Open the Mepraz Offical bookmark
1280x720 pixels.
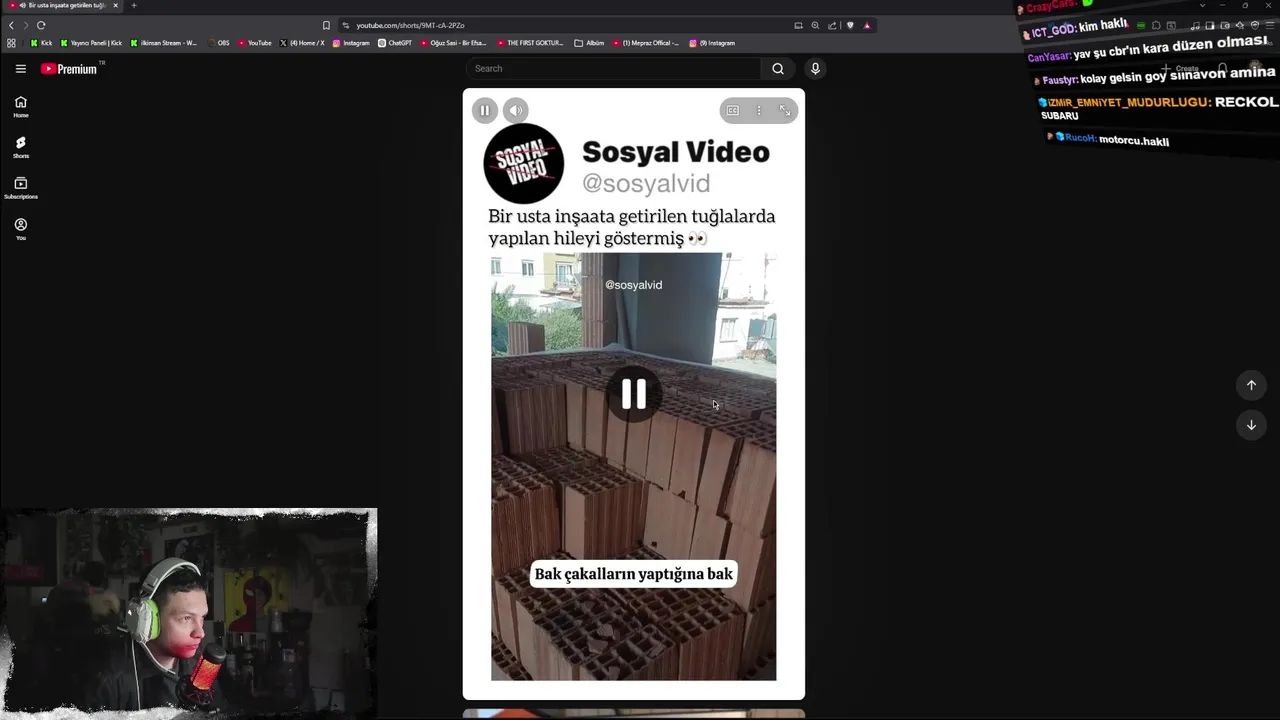pos(645,43)
